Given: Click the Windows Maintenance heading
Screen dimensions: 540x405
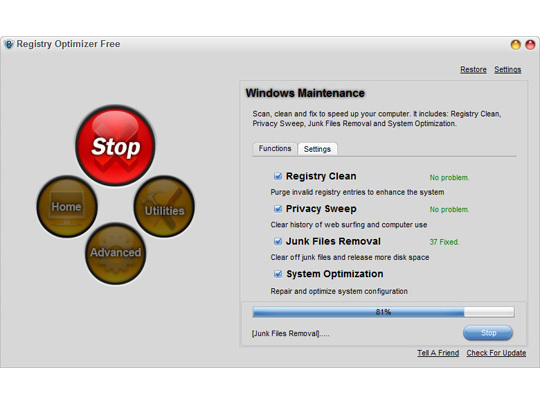Looking at the screenshot, I should tap(305, 93).
